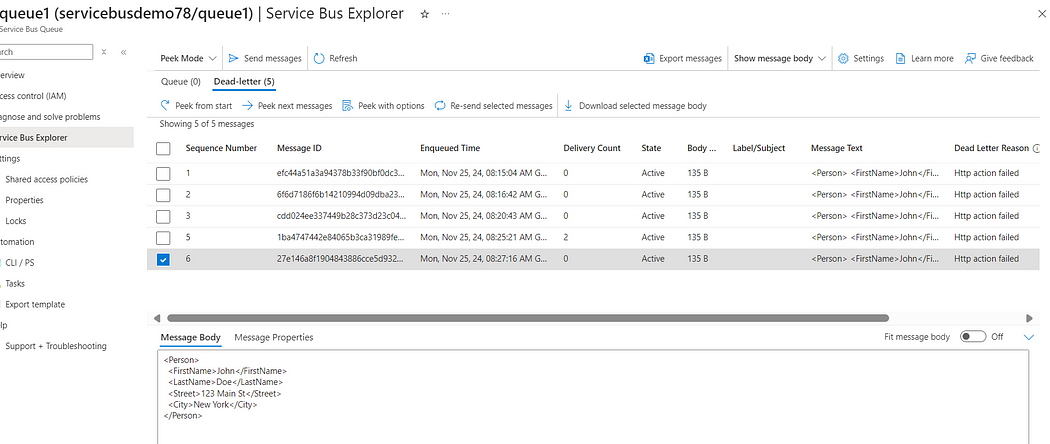The height and width of the screenshot is (444, 1050).
Task: Click the Delivery Count column header
Action: pos(592,148)
